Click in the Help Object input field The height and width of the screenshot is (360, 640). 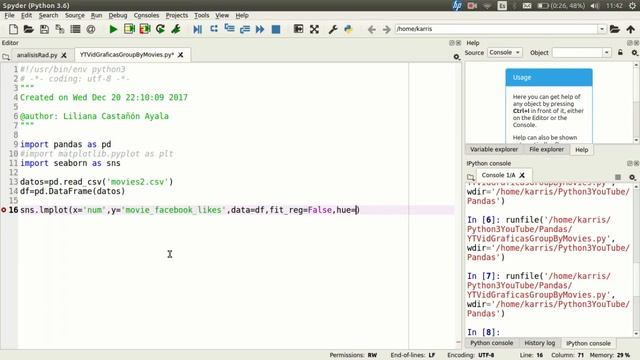577,52
